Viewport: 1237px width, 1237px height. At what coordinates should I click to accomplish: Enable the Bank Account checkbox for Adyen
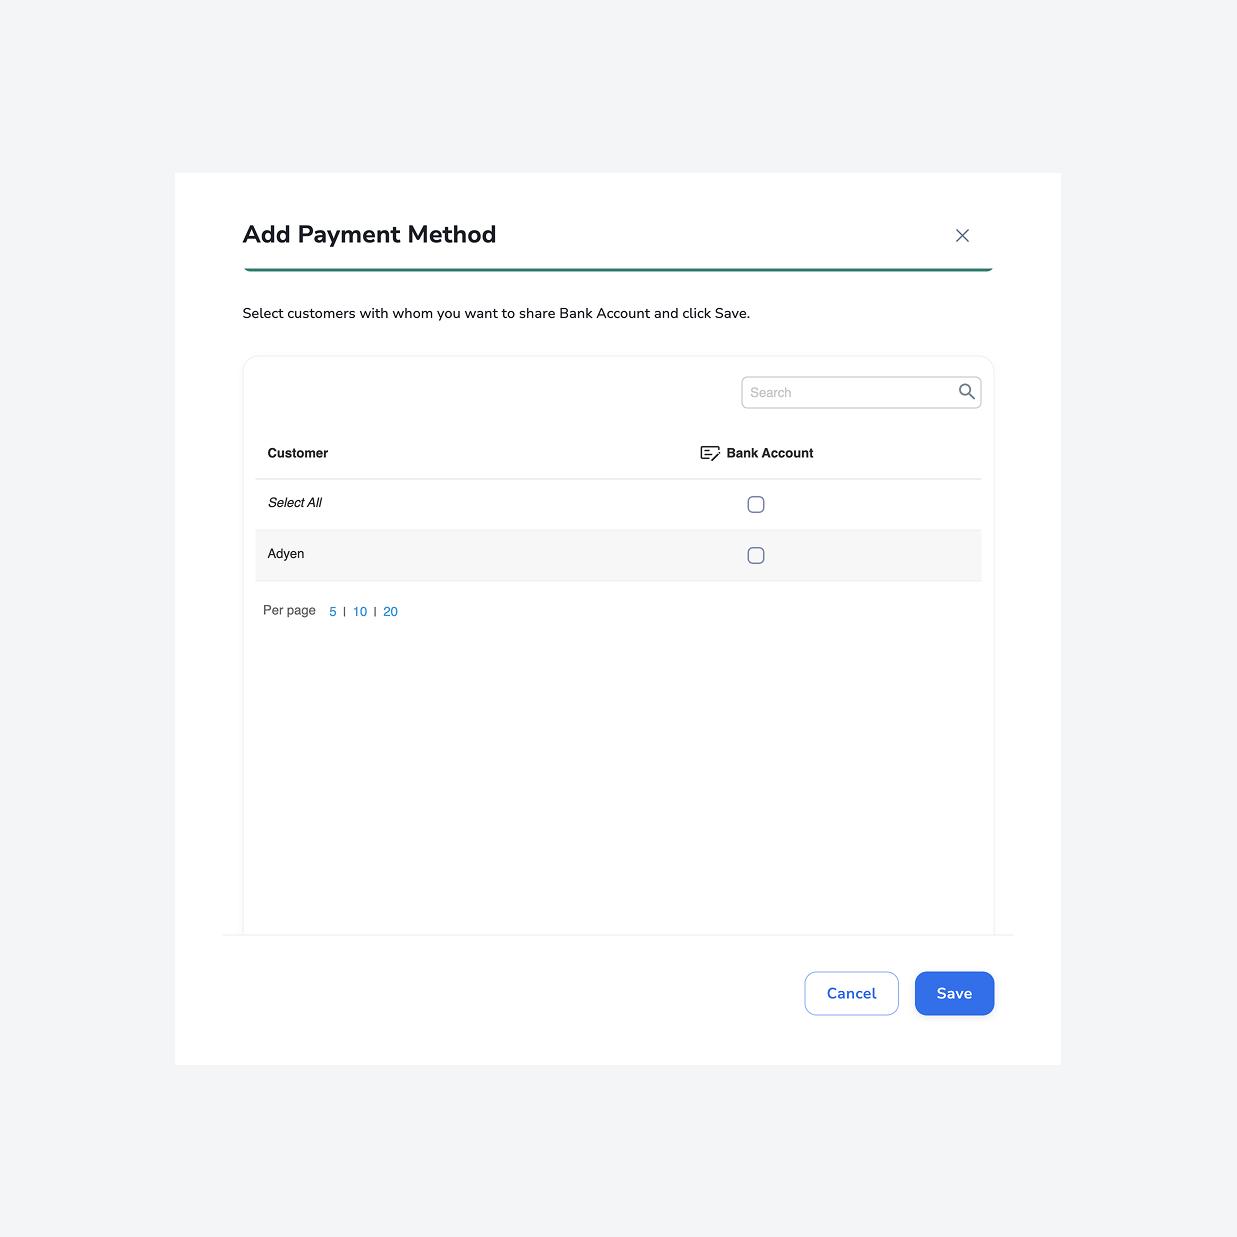755,555
